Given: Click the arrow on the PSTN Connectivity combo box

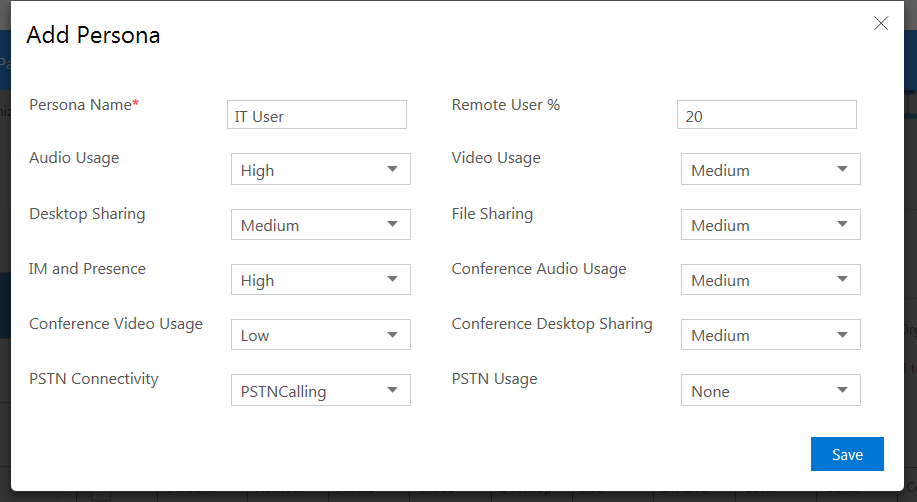Looking at the screenshot, I should pyautogui.click(x=392, y=391).
